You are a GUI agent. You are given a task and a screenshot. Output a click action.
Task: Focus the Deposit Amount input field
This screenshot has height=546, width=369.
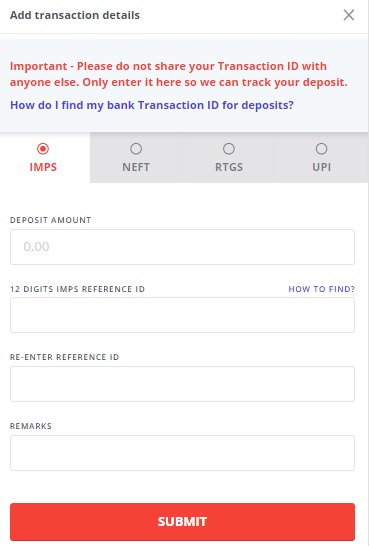[182, 247]
